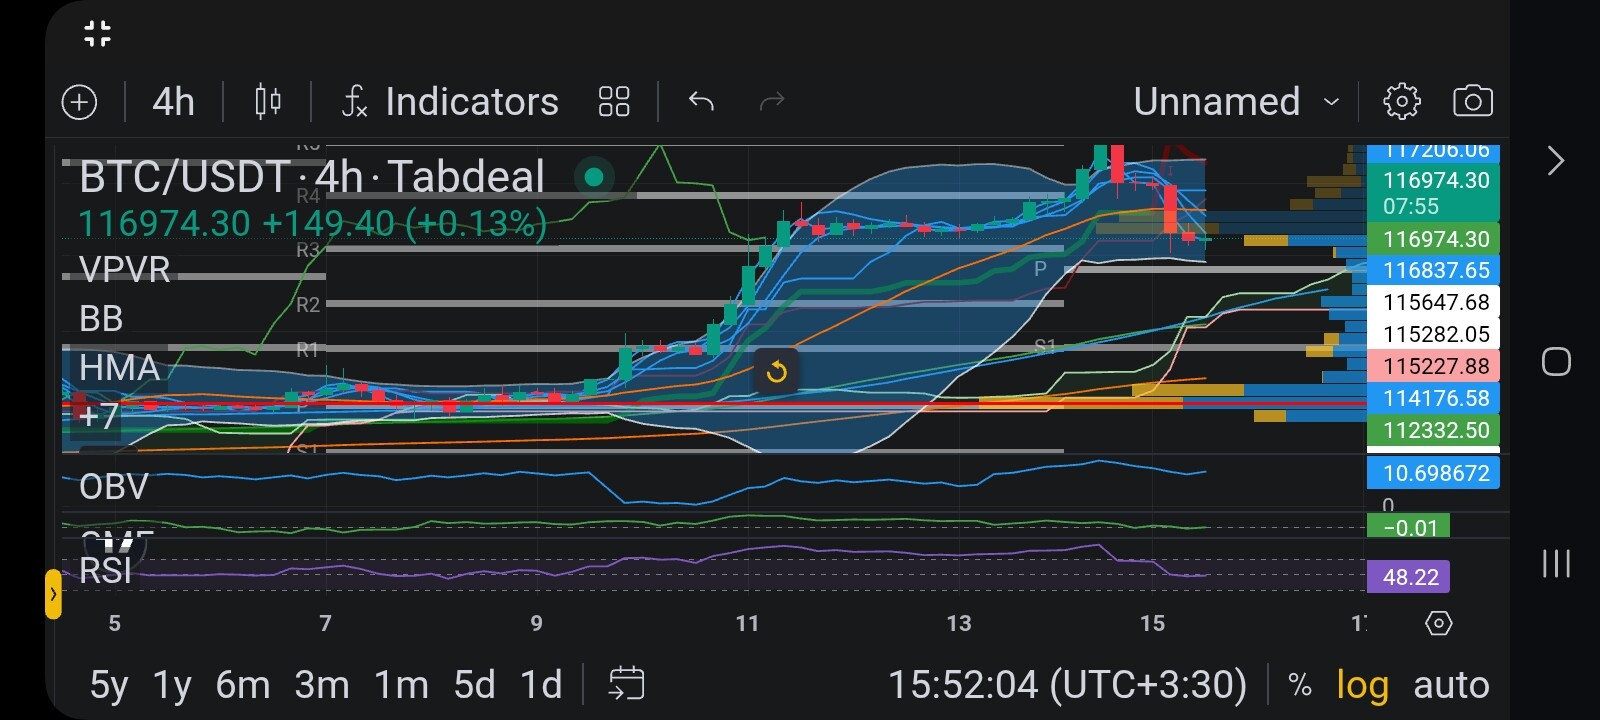Tap Android home button

point(1556,361)
